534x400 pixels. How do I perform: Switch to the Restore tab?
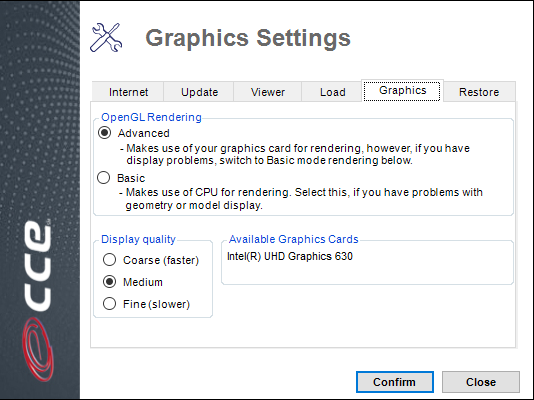tap(479, 92)
